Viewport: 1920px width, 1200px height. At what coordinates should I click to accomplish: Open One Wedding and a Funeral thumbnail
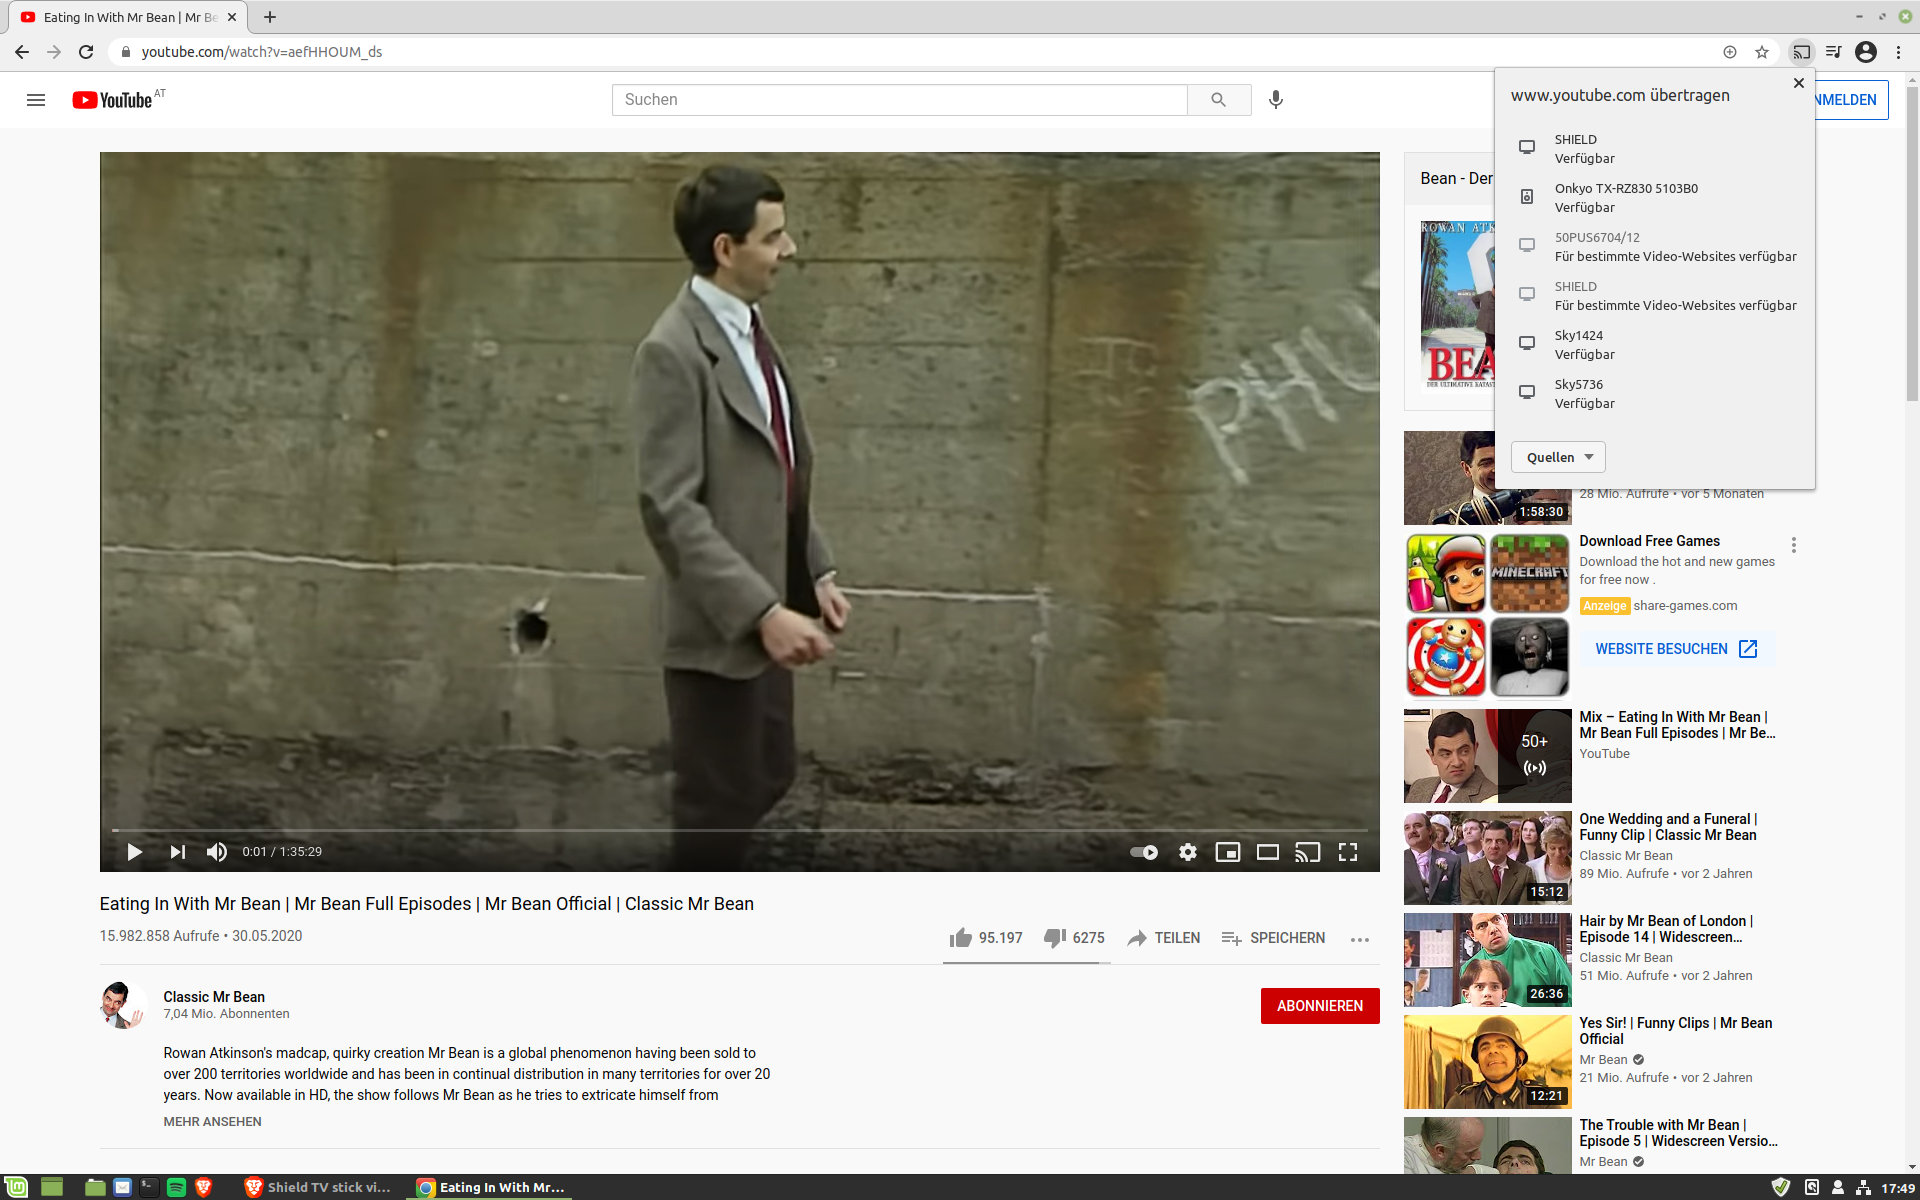click(x=1488, y=858)
